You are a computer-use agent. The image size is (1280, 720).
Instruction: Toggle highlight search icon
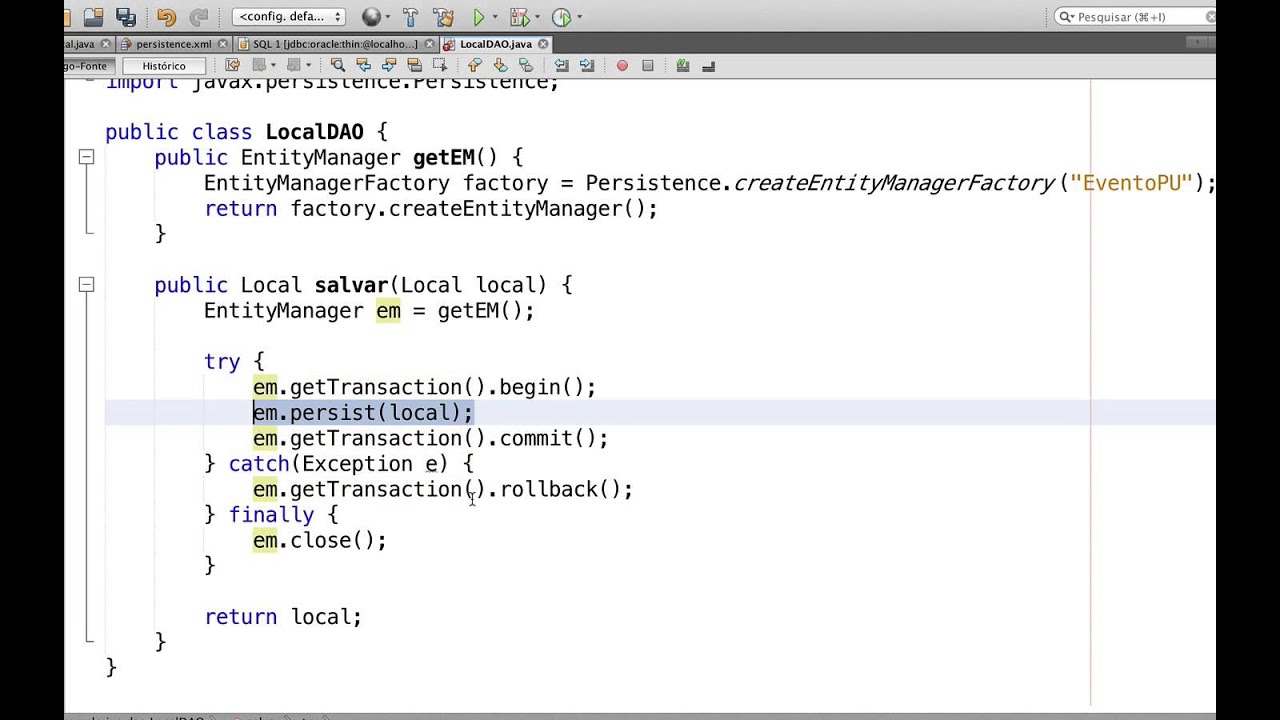[414, 66]
